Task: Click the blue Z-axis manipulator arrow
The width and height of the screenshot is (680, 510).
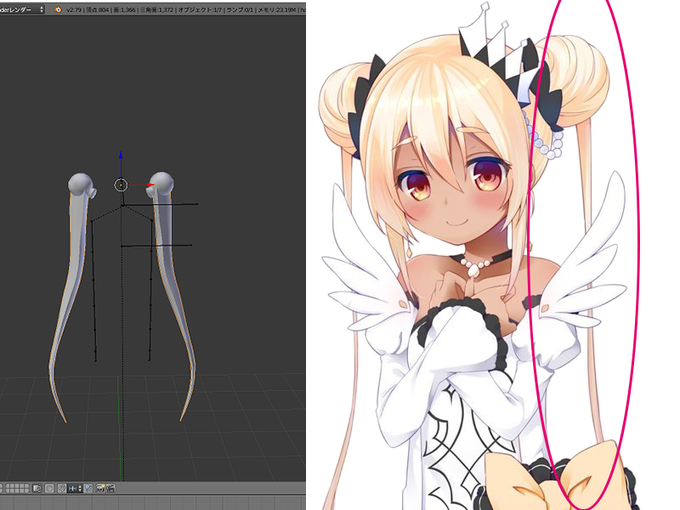Action: (x=121, y=156)
